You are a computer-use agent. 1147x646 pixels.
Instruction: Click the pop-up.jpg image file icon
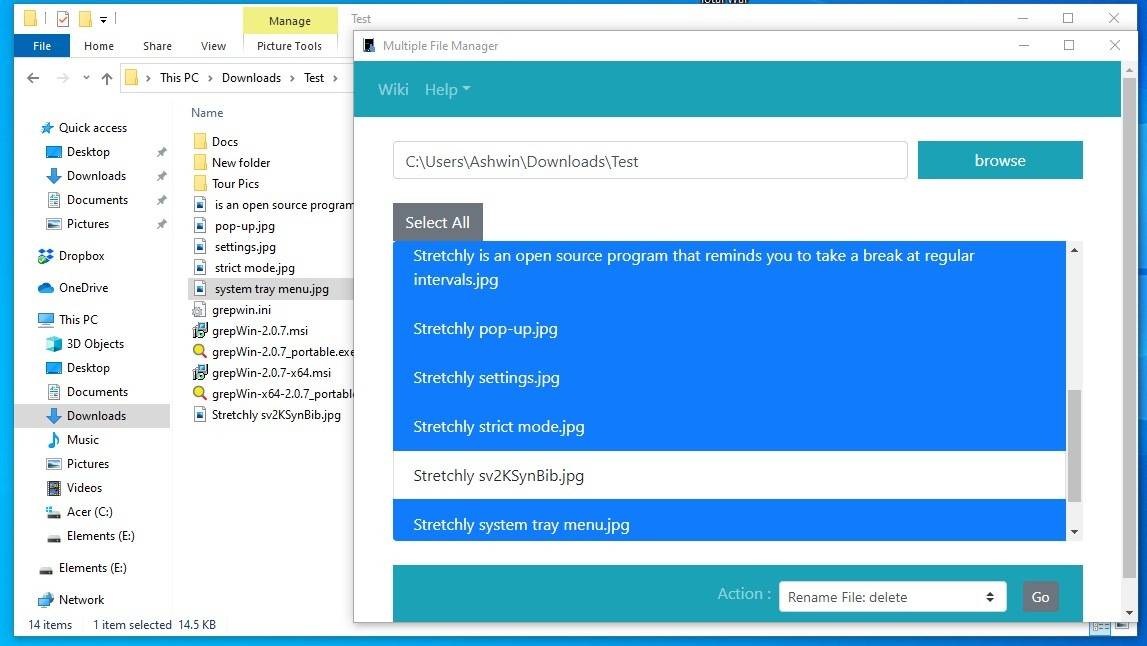pos(200,226)
